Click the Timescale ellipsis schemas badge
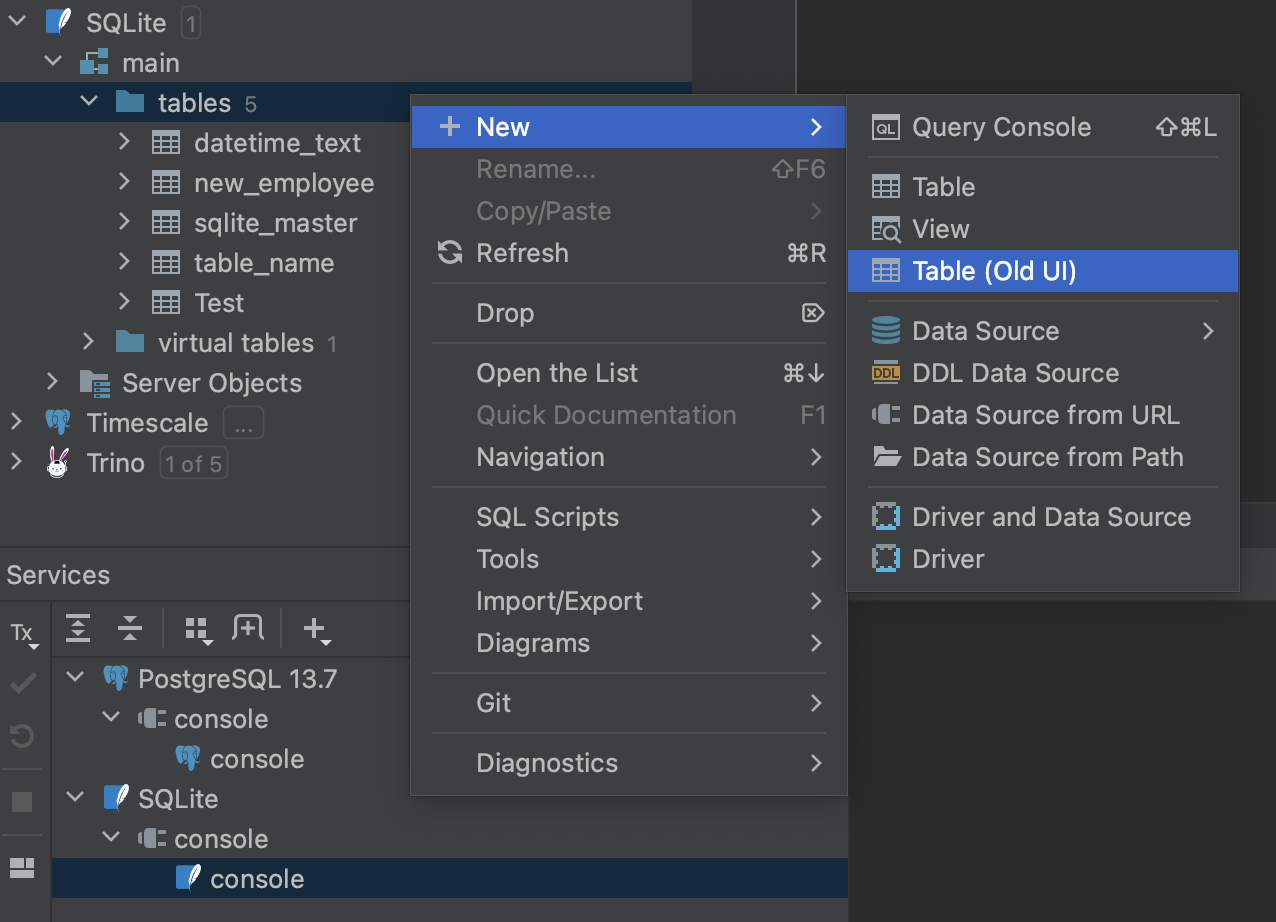Viewport: 1276px width, 922px height. coord(243,423)
